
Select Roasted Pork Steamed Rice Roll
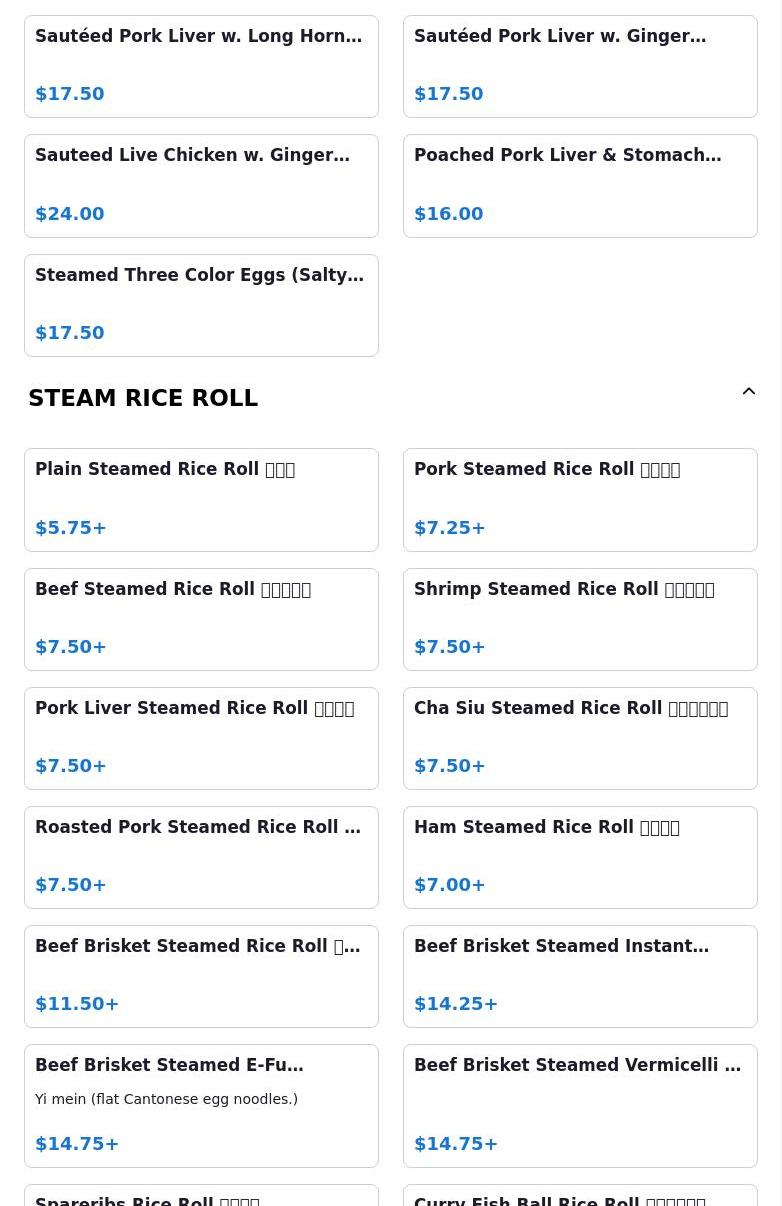pyautogui.click(x=201, y=856)
